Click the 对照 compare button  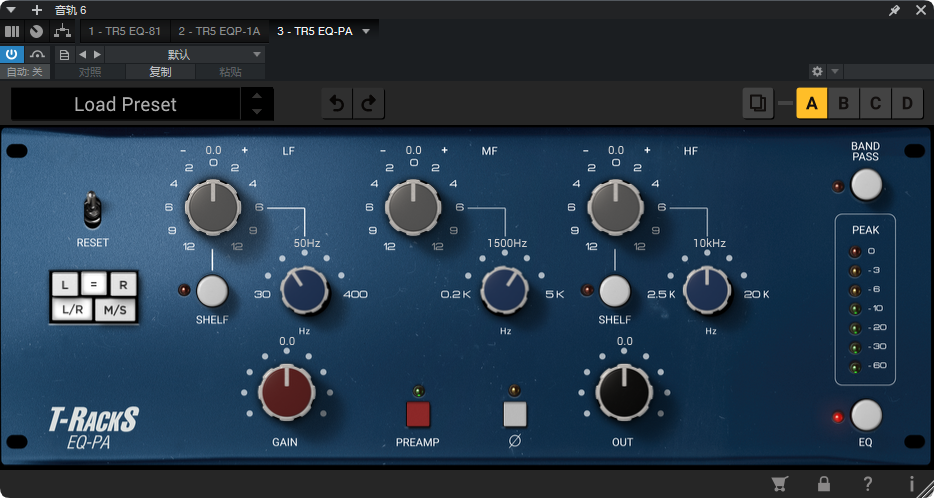(x=90, y=72)
